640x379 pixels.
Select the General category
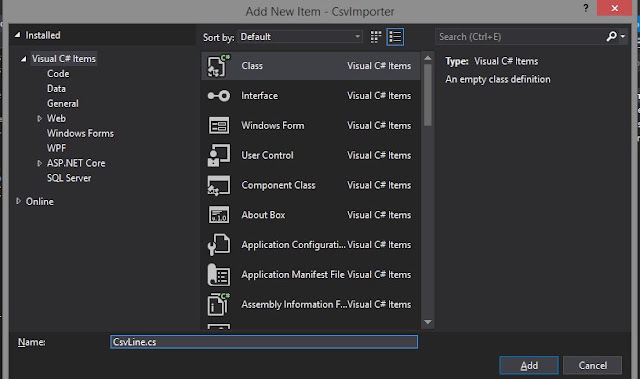coord(63,104)
